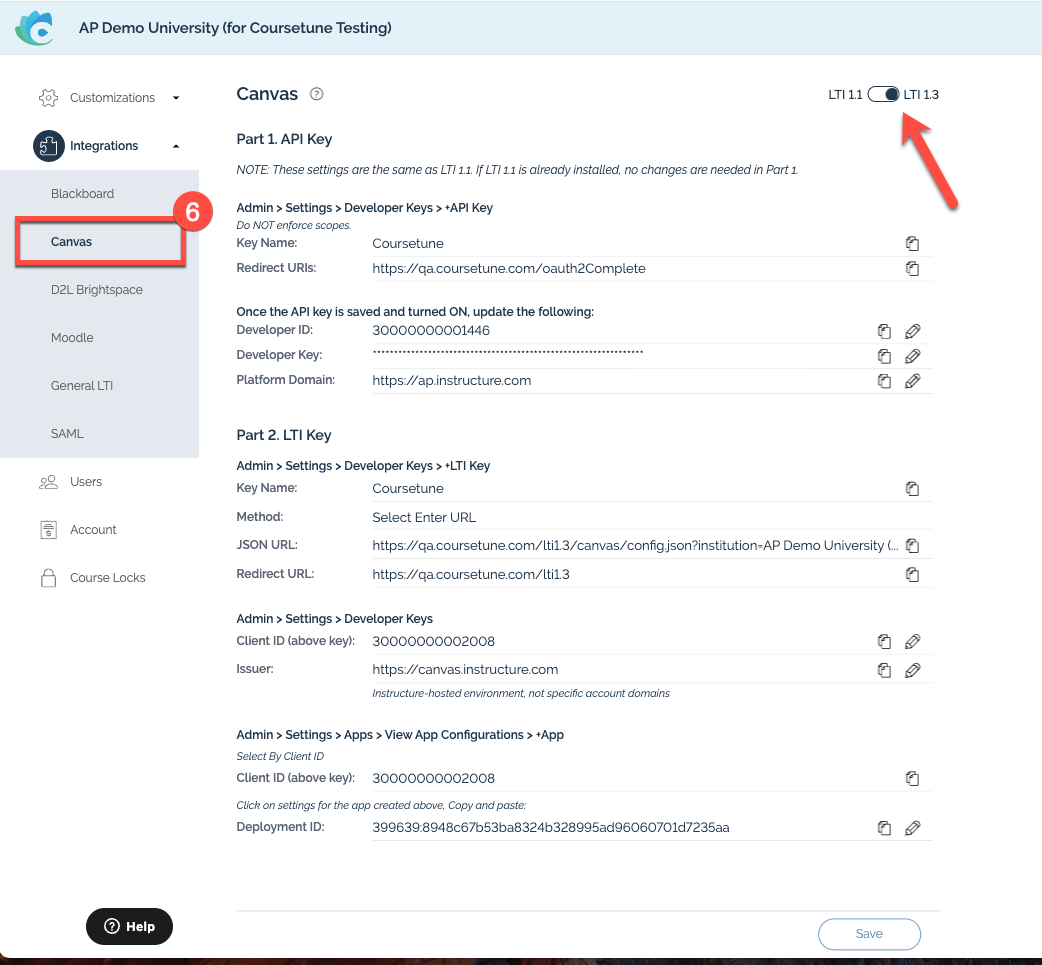This screenshot has height=965, width=1042.
Task: Copy the Select By Client ID value
Action: click(x=912, y=778)
